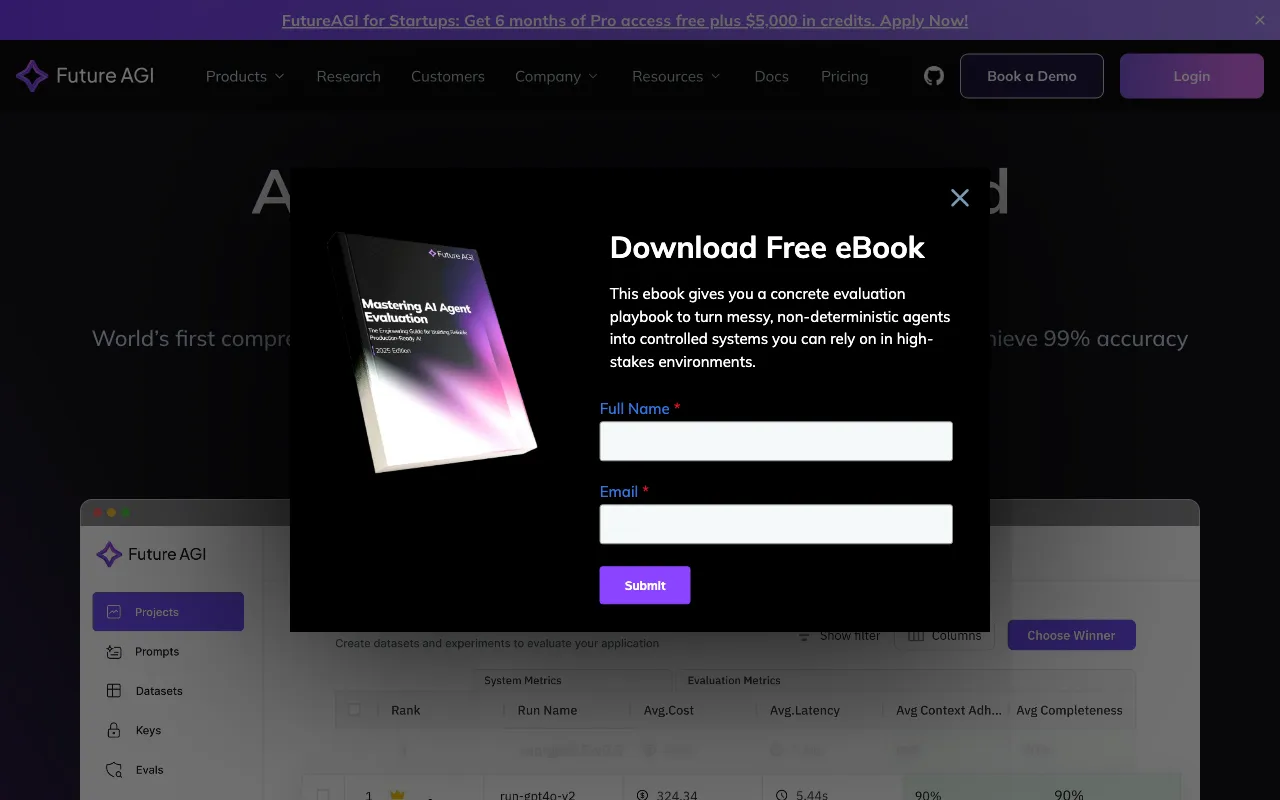This screenshot has width=1280, height=800.
Task: Select Projects in dashboard sidebar
Action: [x=168, y=612]
